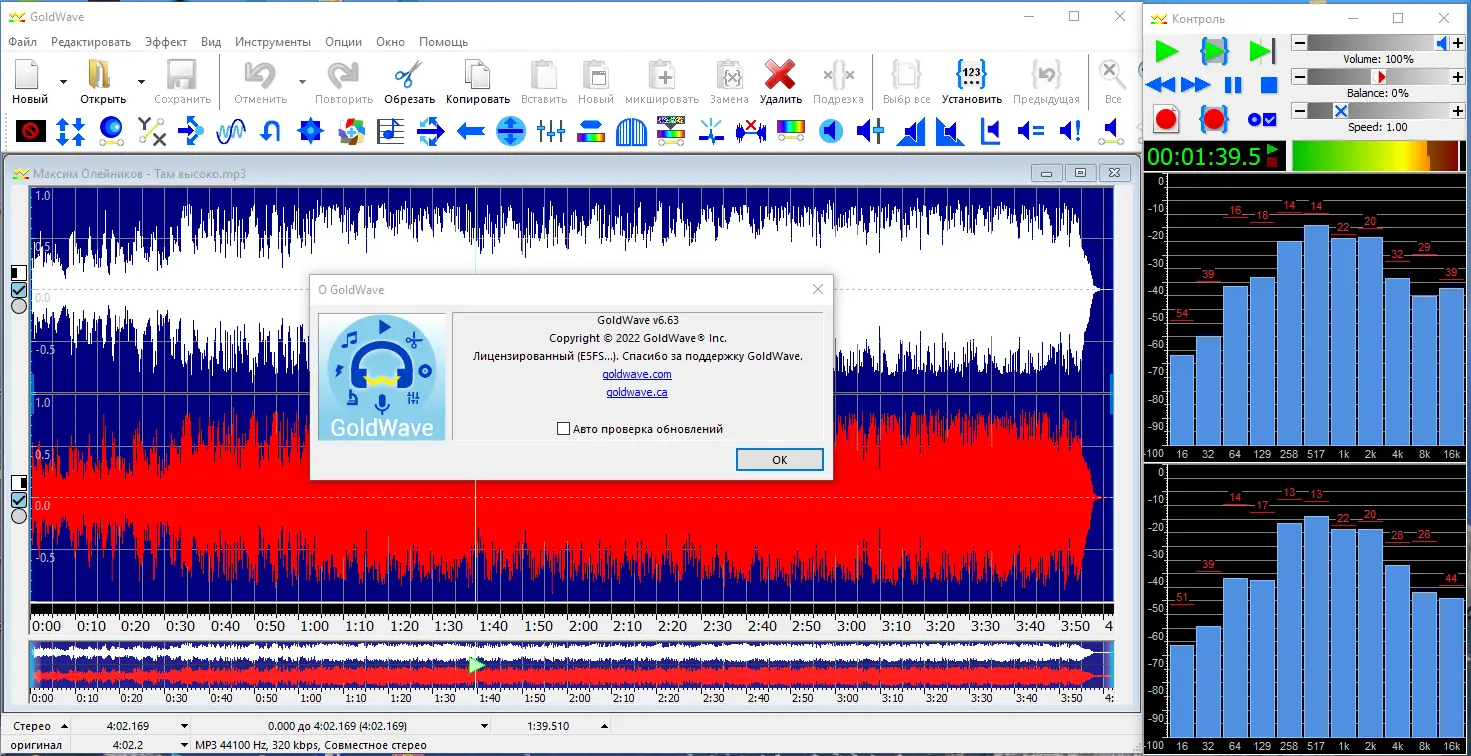
Task: Click the Copy (Копировать) toolbar button
Action: (478, 82)
